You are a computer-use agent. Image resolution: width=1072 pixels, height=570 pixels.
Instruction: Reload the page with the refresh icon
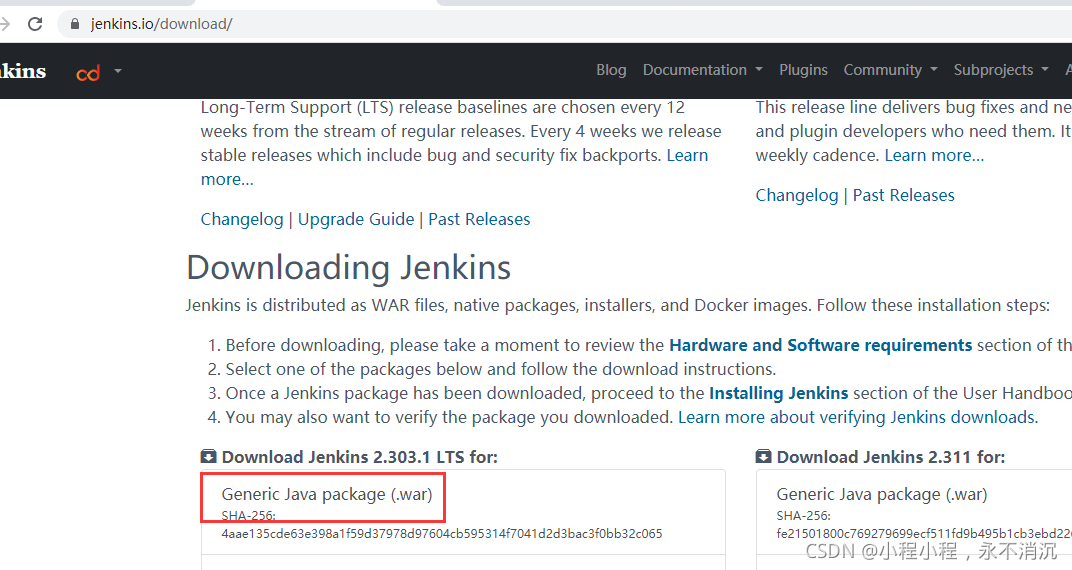point(35,24)
